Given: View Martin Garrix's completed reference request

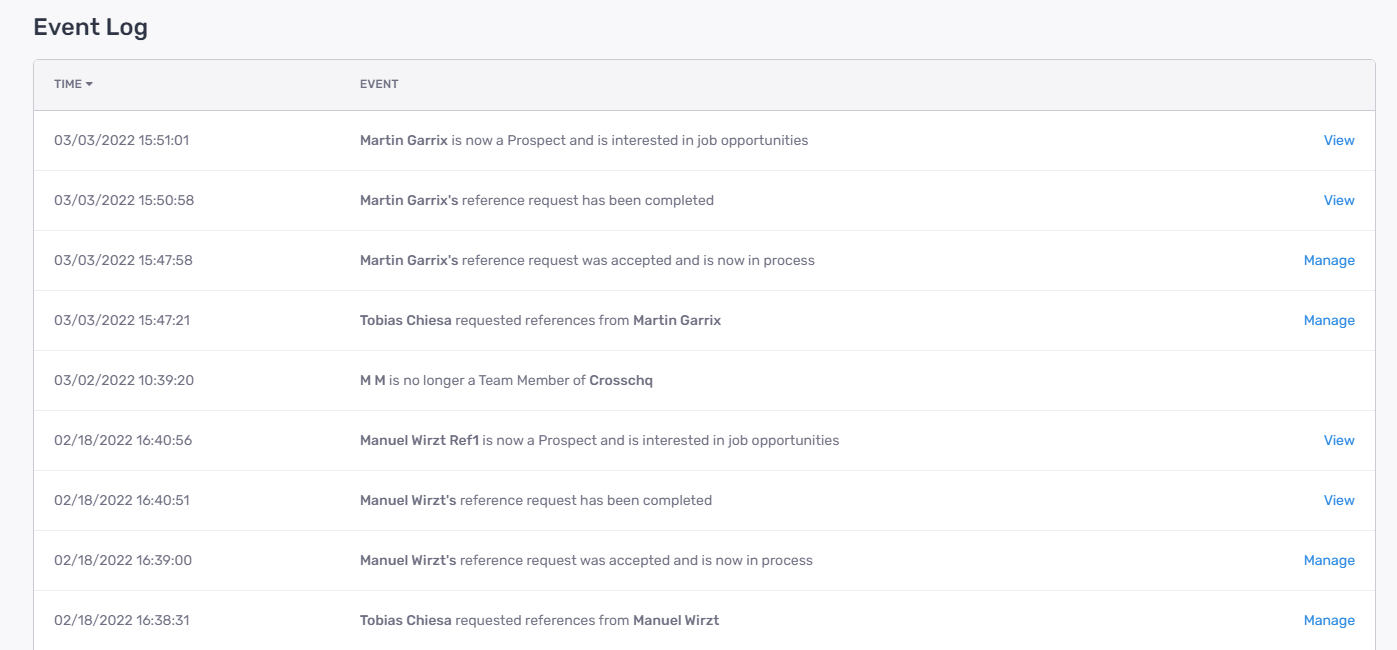Looking at the screenshot, I should [x=1339, y=200].
